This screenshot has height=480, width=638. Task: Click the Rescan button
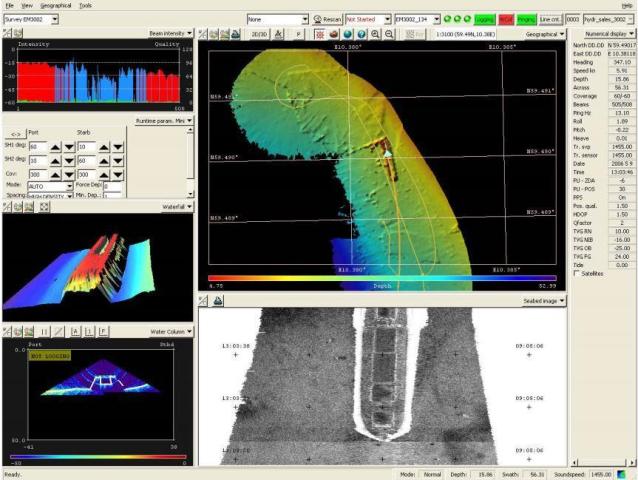326,19
